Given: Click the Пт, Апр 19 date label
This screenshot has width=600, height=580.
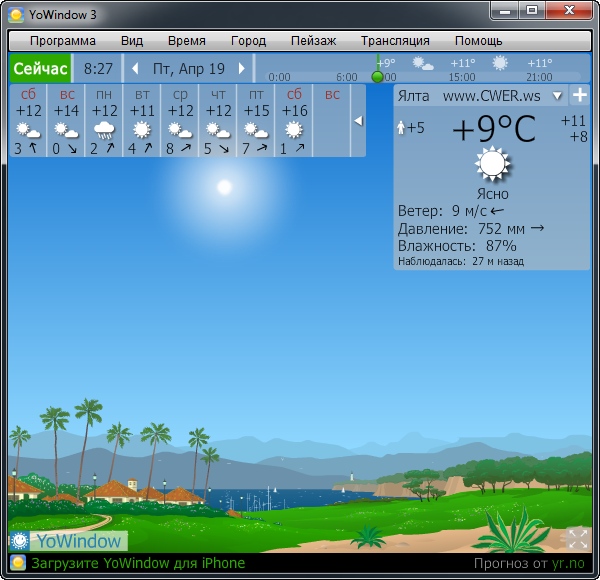Looking at the screenshot, I should (189, 69).
